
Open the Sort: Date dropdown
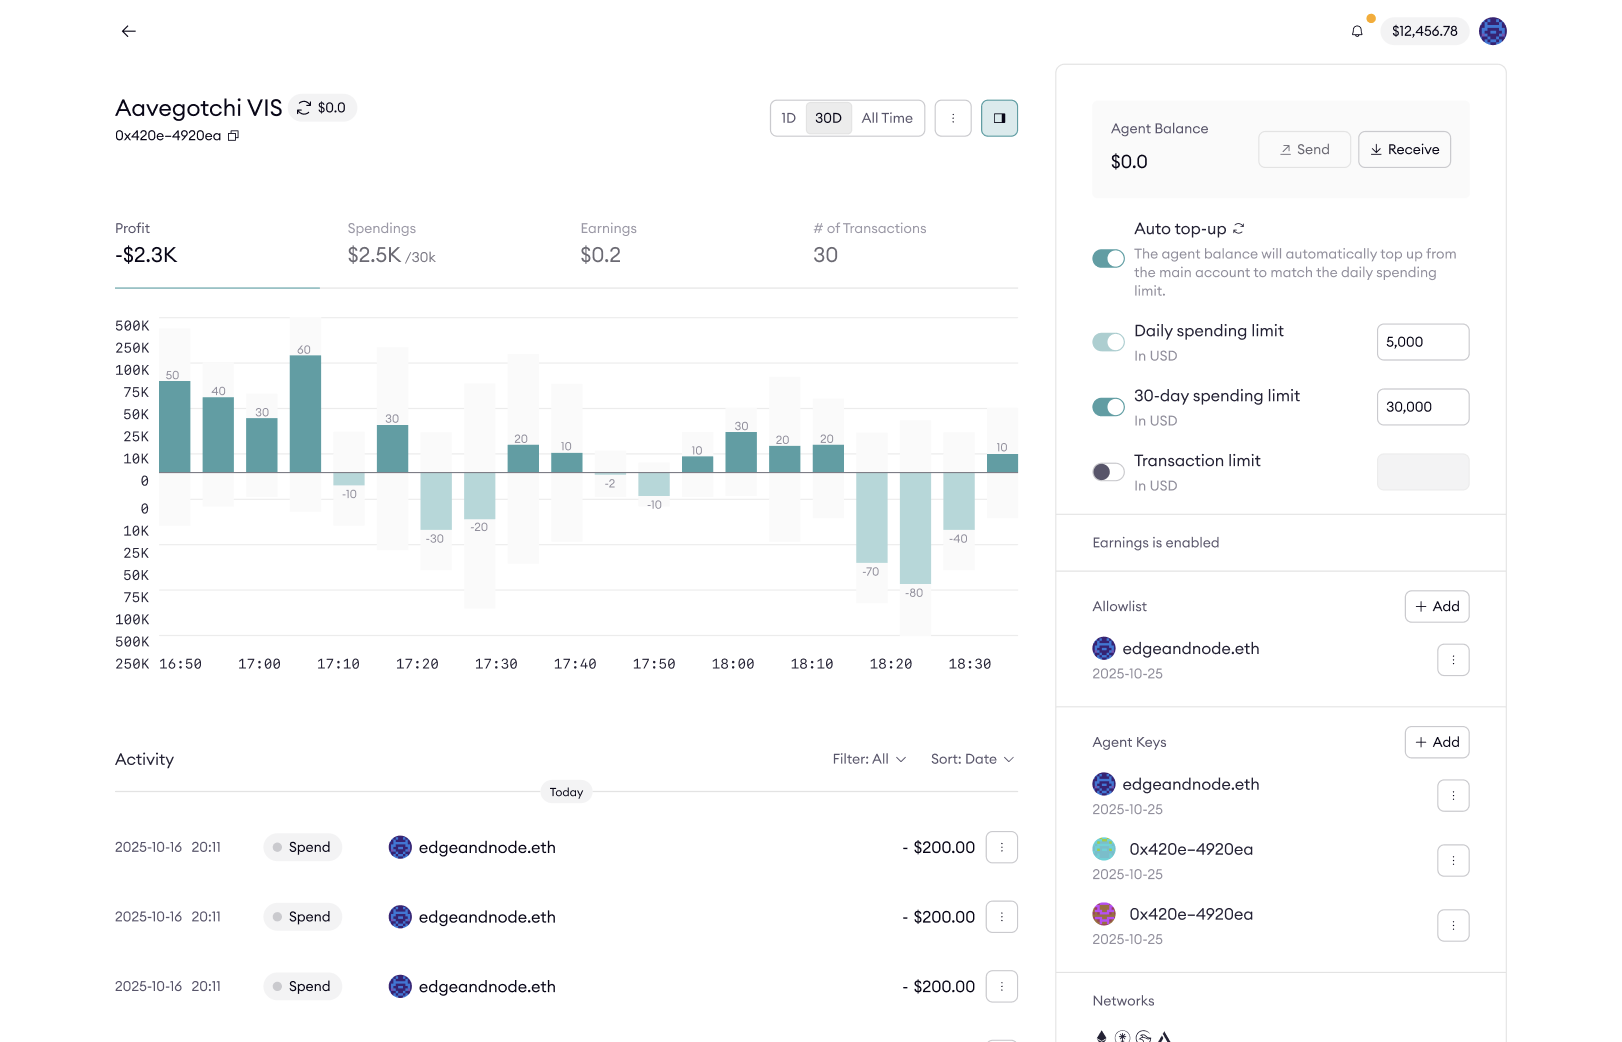[971, 759]
